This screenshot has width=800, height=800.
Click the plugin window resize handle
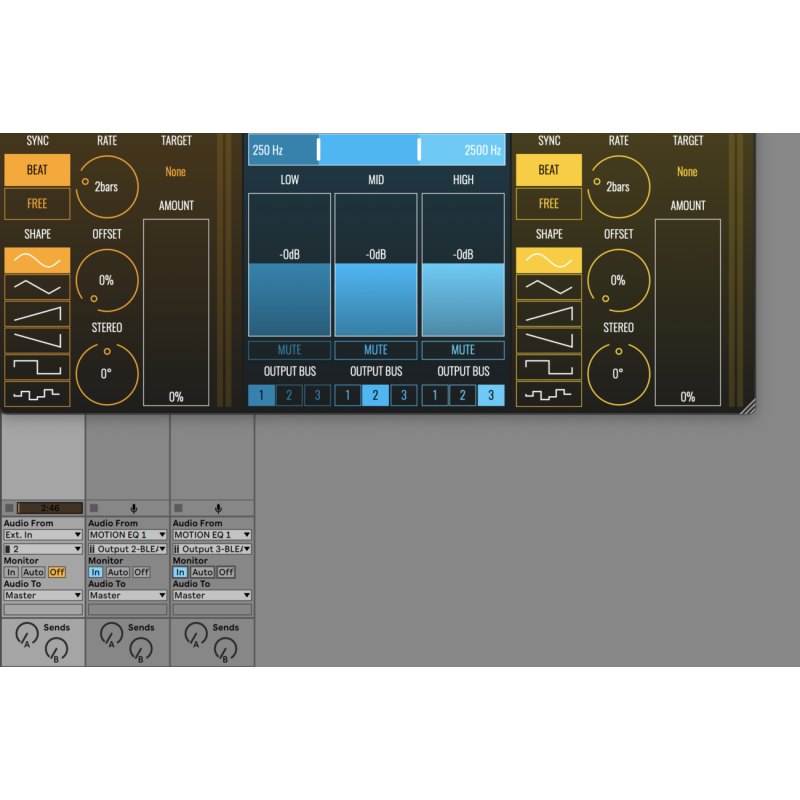point(748,407)
